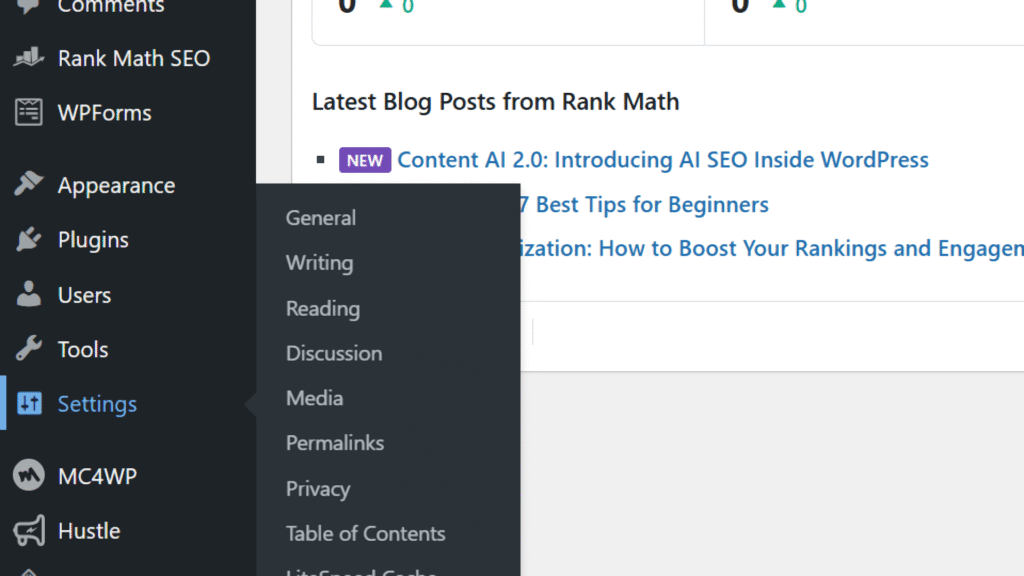Select Privacy in the Settings submenu
1024x576 pixels.
tap(317, 488)
